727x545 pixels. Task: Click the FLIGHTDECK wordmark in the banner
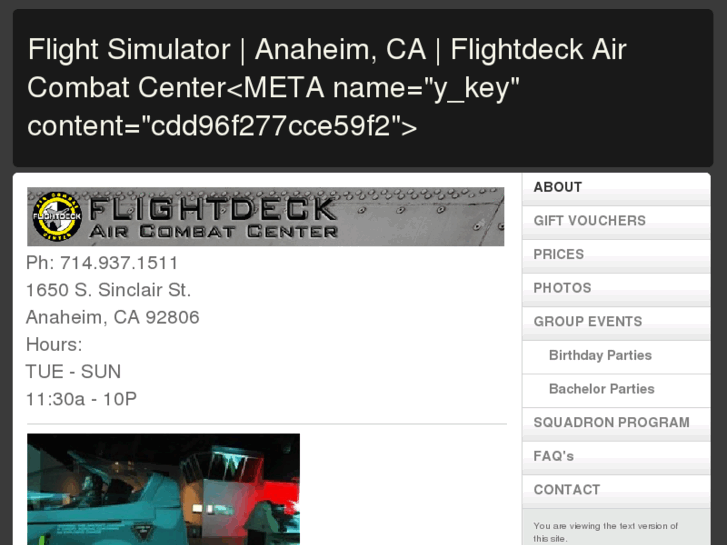(x=213, y=208)
